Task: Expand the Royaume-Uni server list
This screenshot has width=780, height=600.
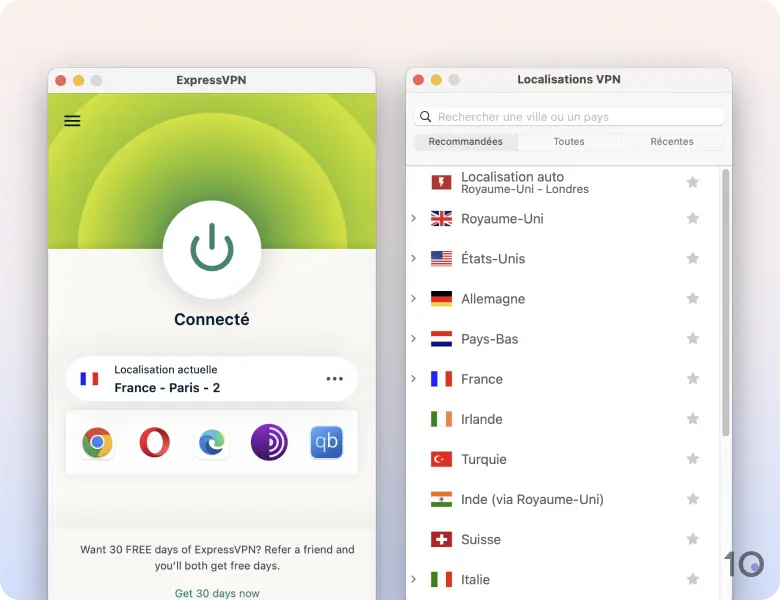Action: point(413,218)
